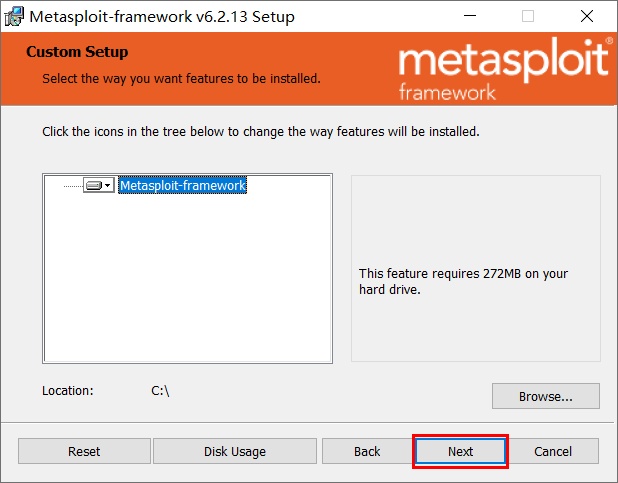618x483 pixels.
Task: Click the metasploit framework logo
Action: click(506, 69)
